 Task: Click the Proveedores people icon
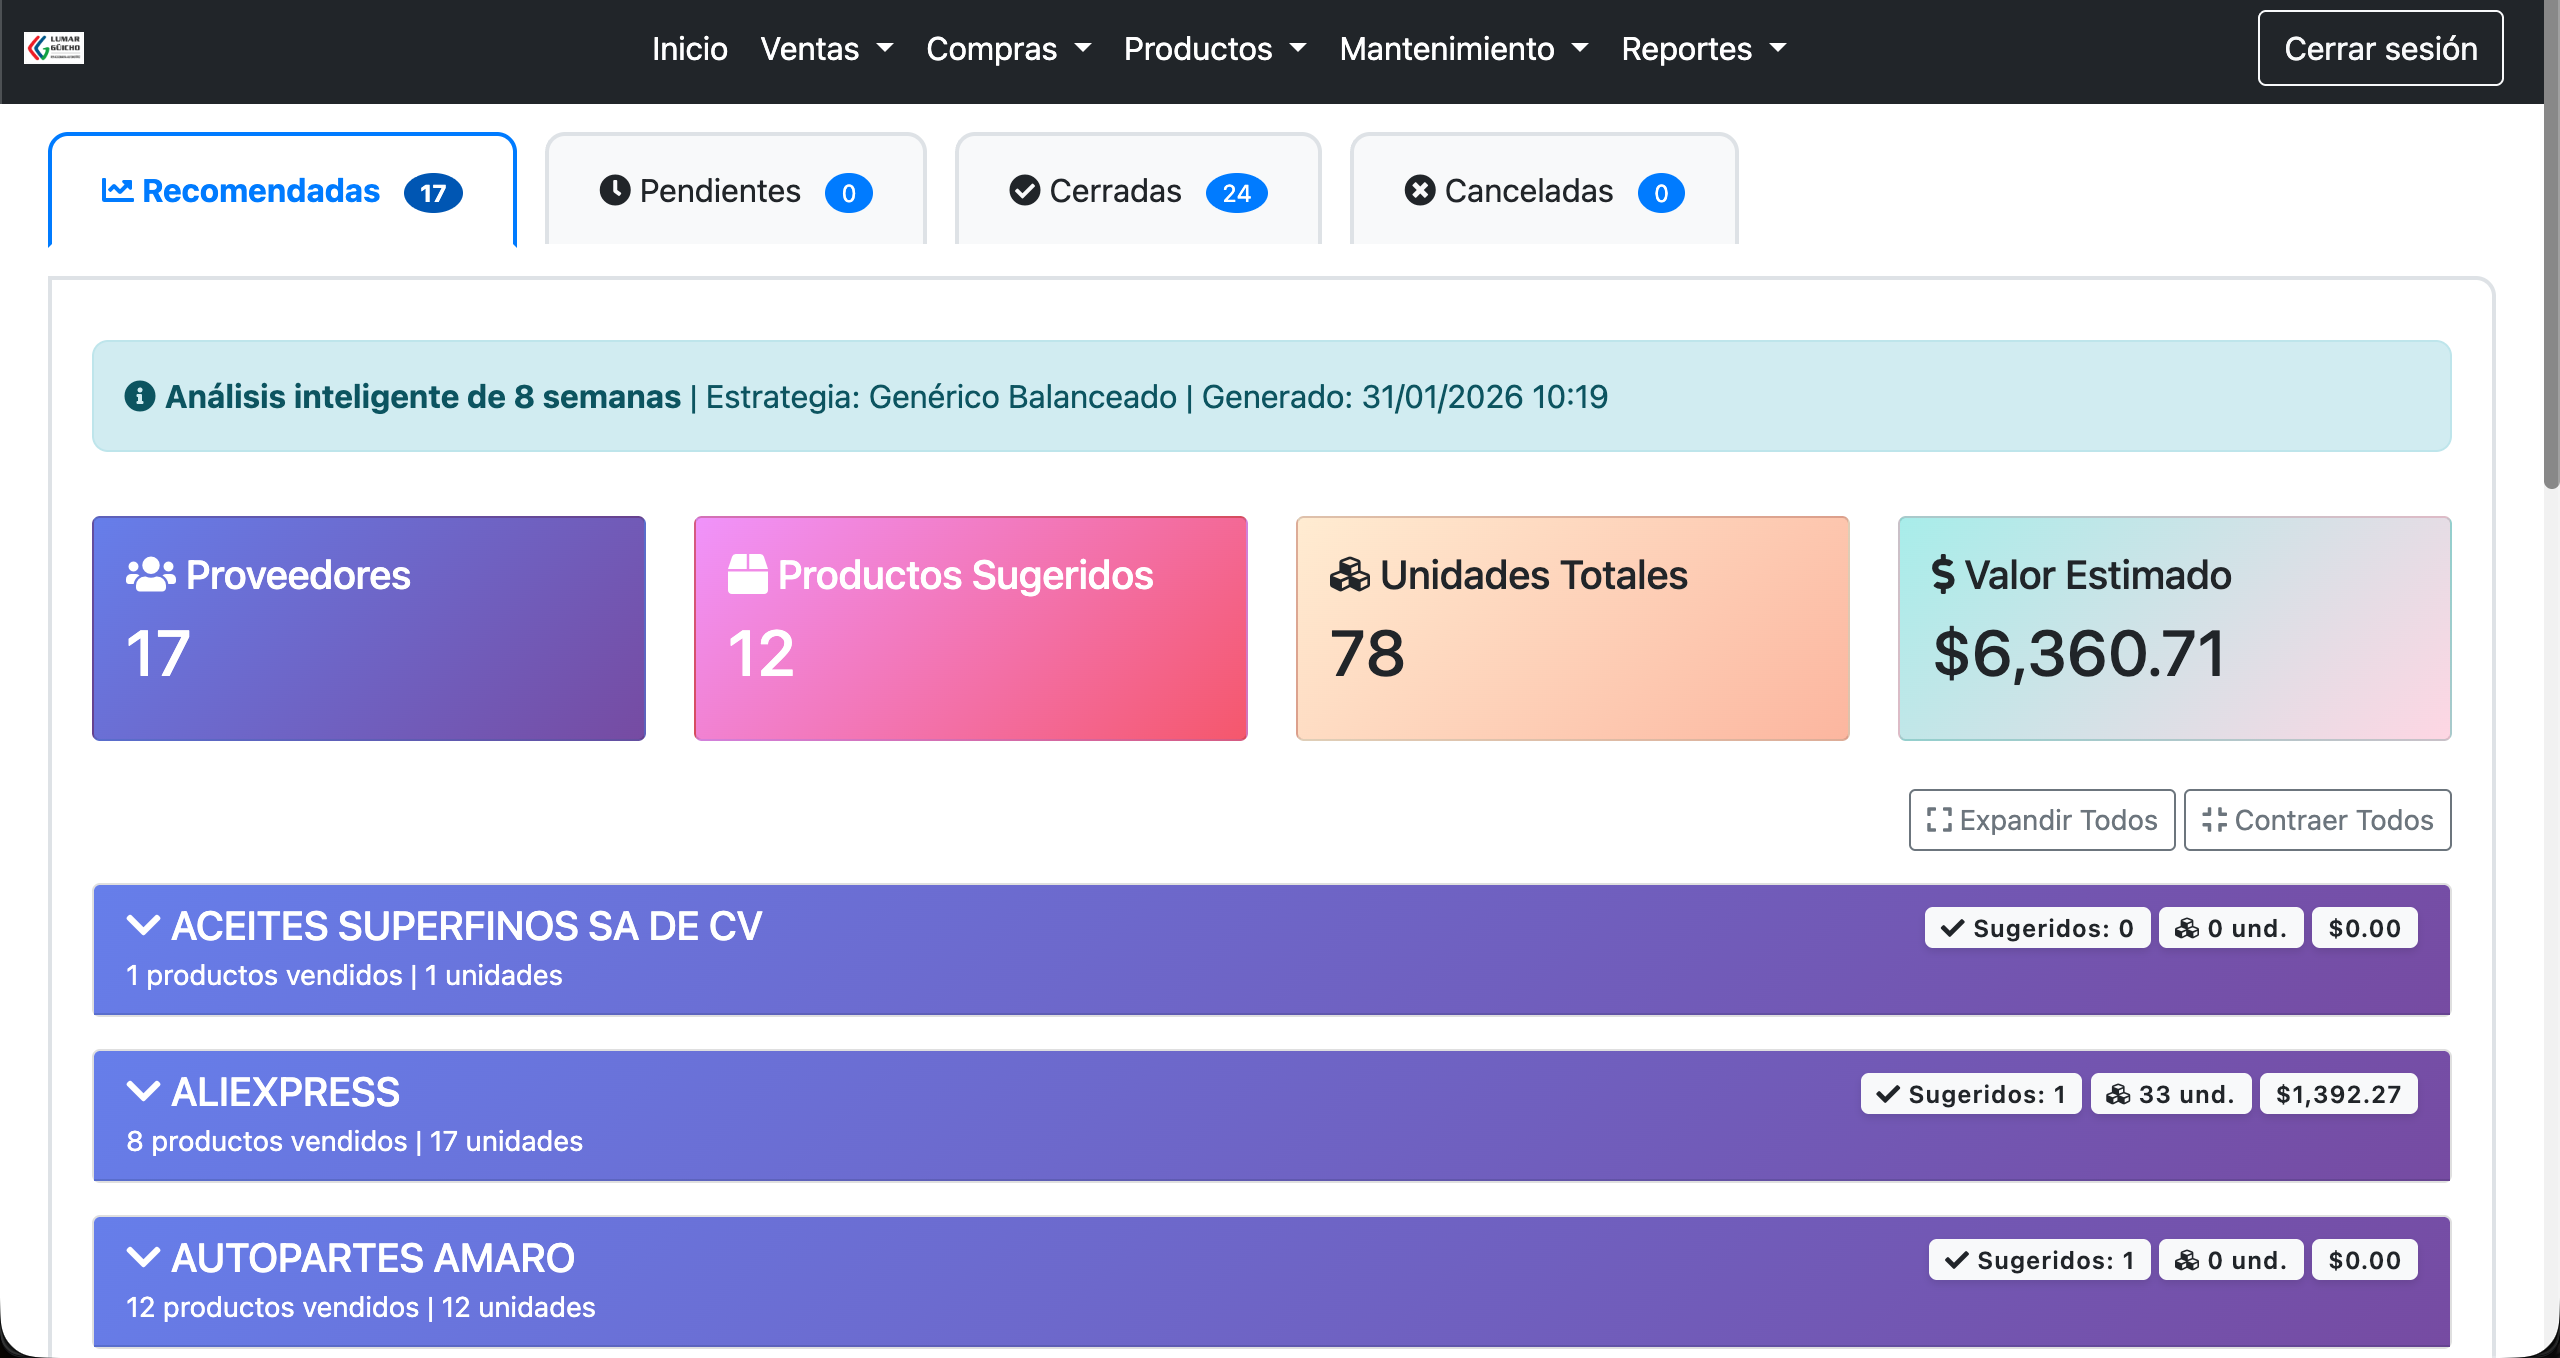point(150,574)
